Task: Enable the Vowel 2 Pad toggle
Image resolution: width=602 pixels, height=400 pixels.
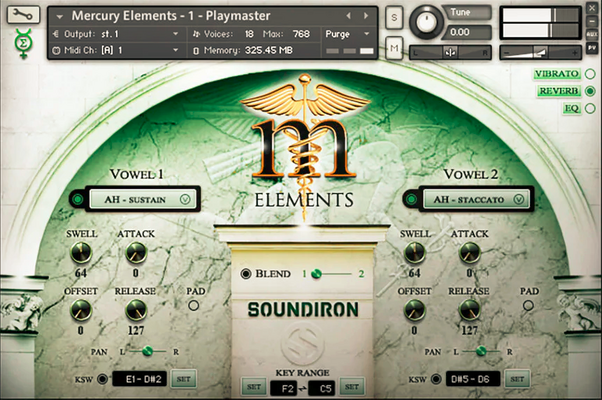Action: tap(528, 306)
